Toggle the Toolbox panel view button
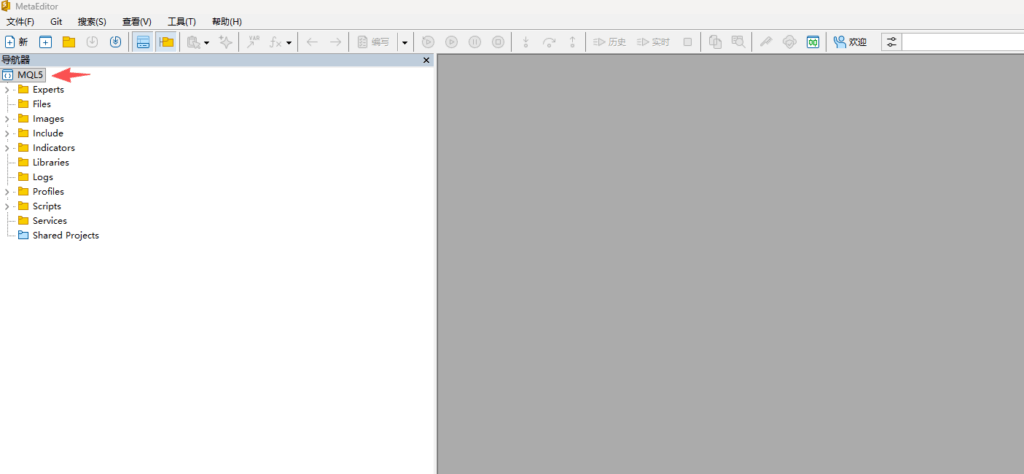This screenshot has height=474, width=1024. (x=143, y=42)
